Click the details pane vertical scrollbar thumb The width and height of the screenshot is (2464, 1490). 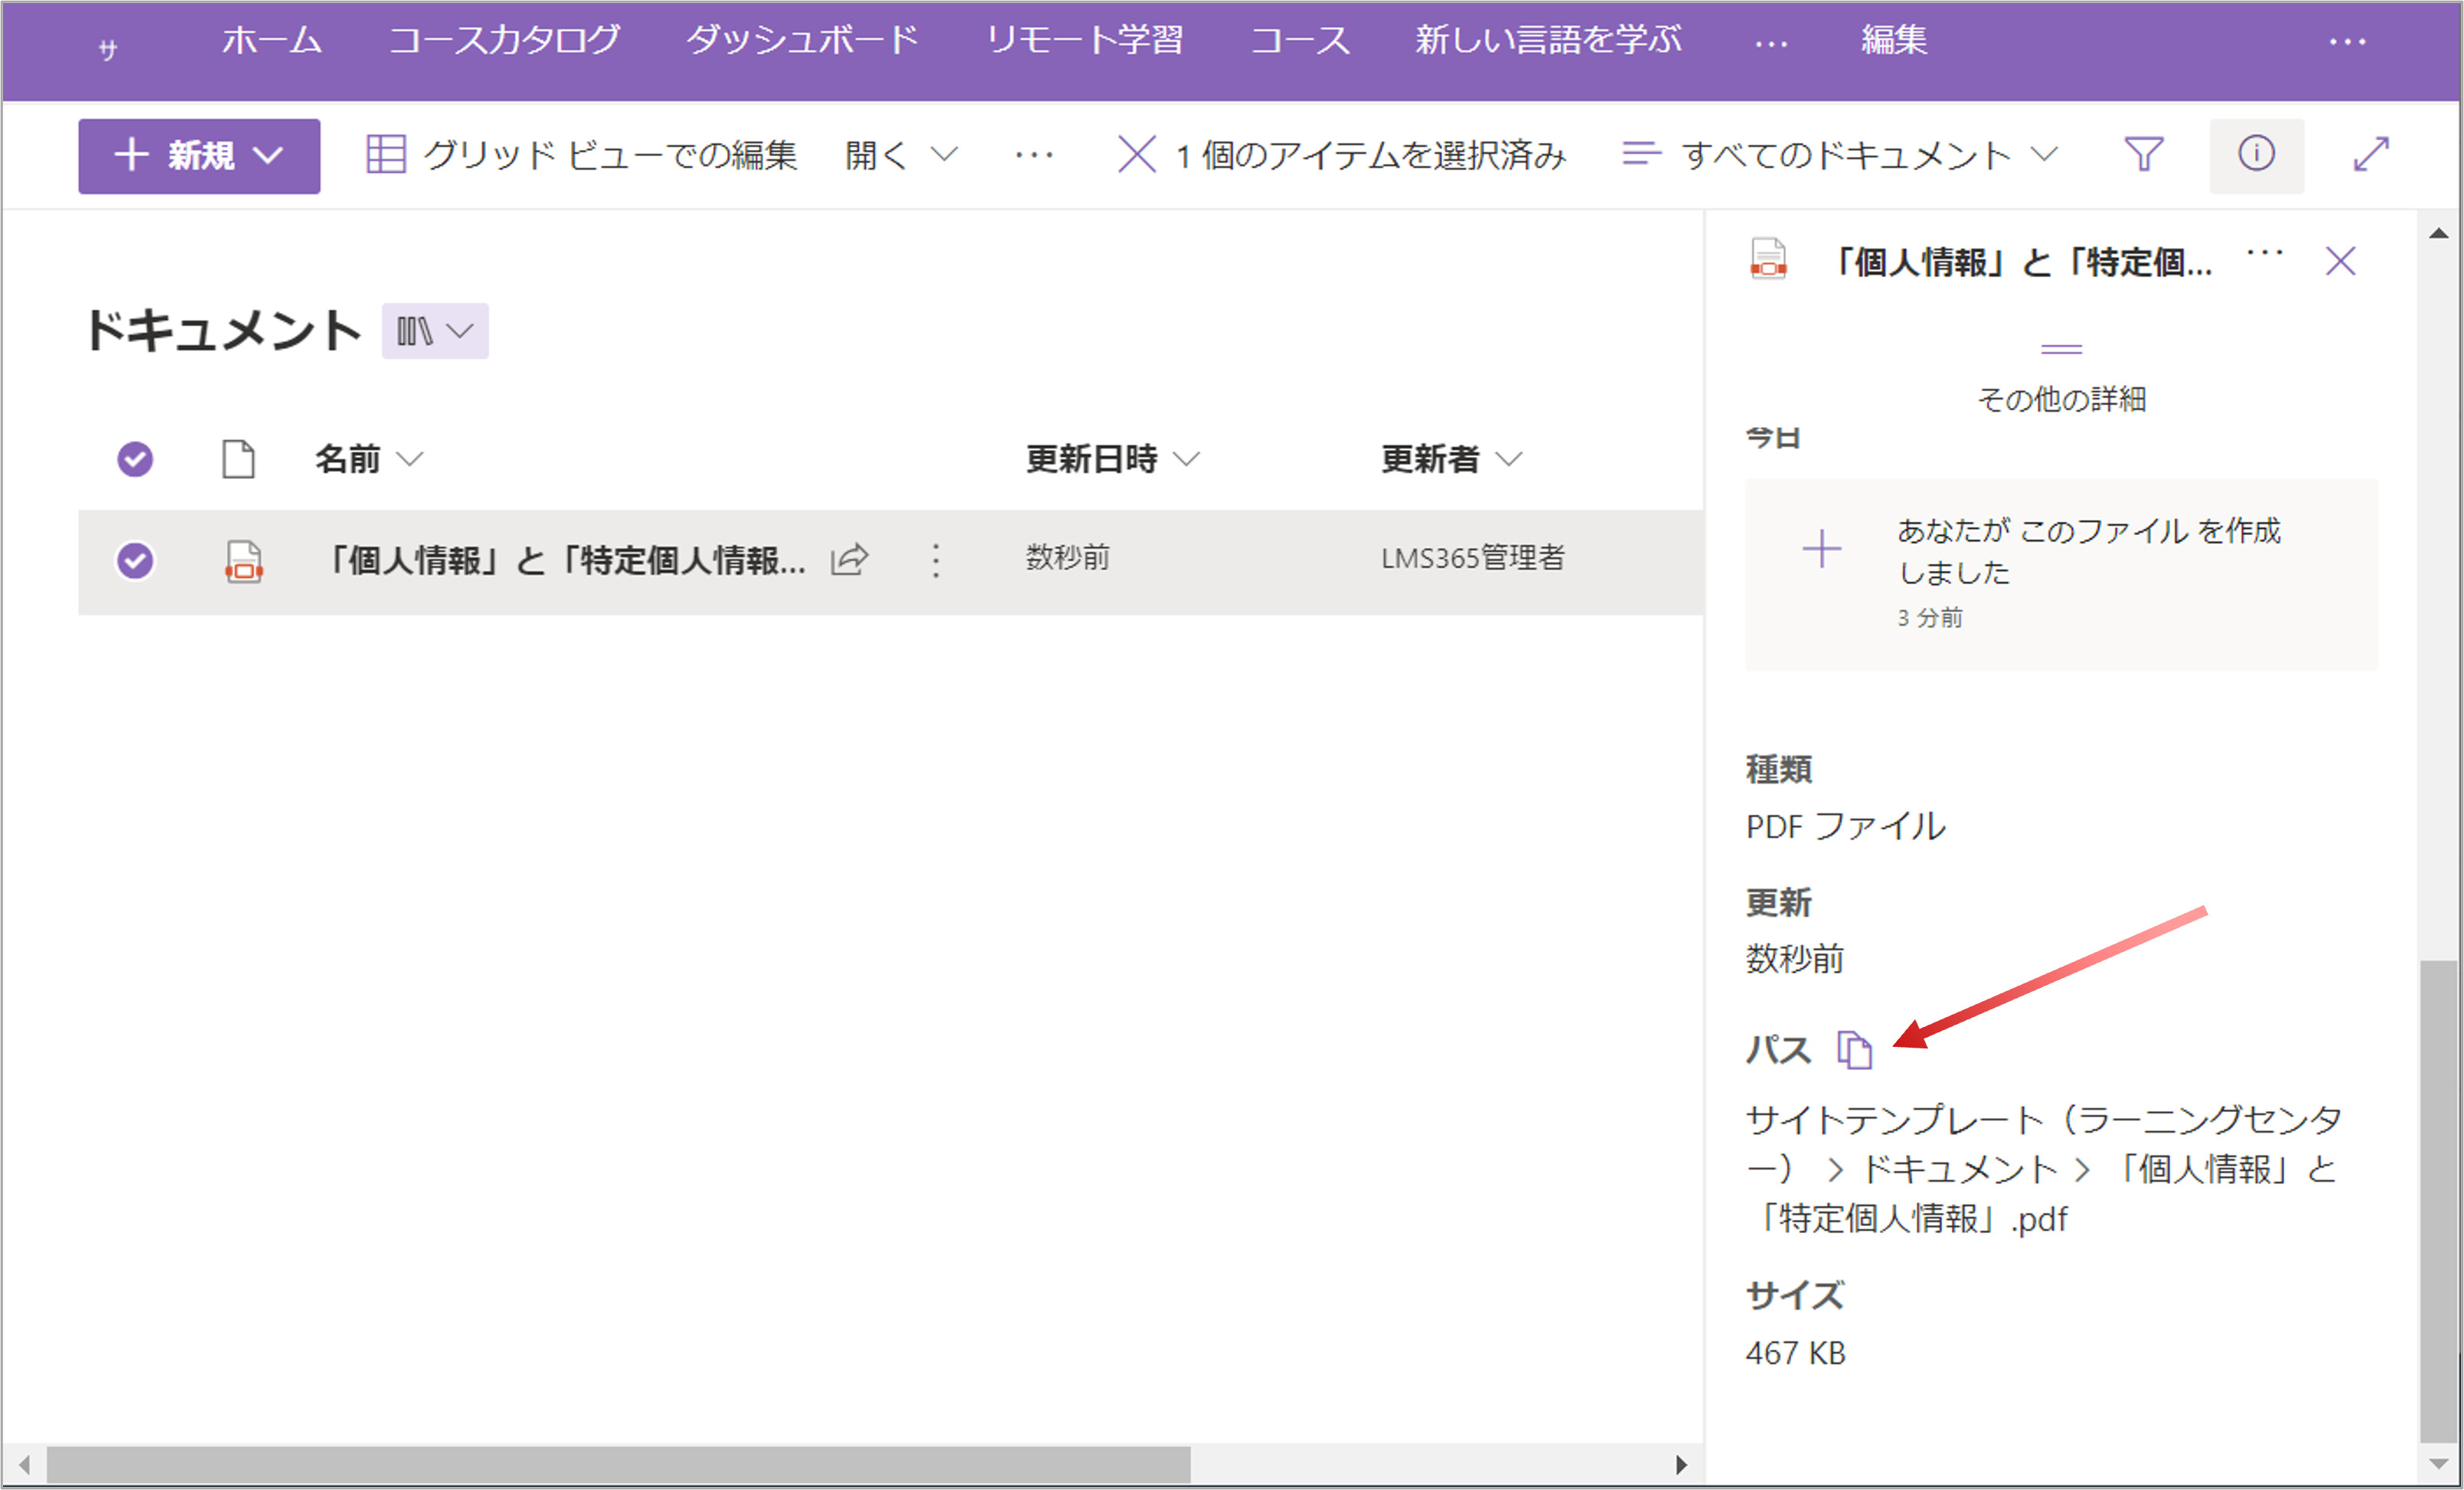tap(2438, 1200)
